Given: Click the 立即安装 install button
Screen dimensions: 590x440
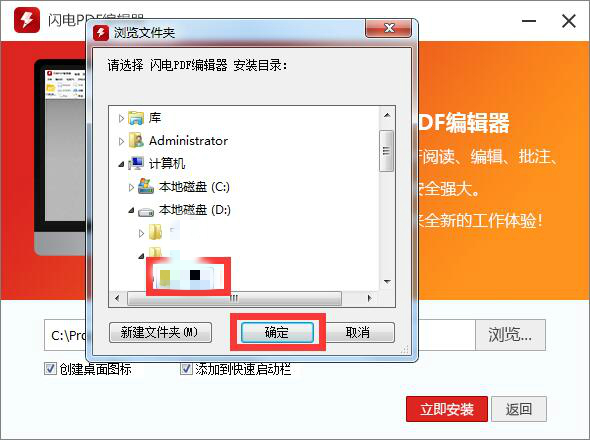Looking at the screenshot, I should pyautogui.click(x=447, y=409).
